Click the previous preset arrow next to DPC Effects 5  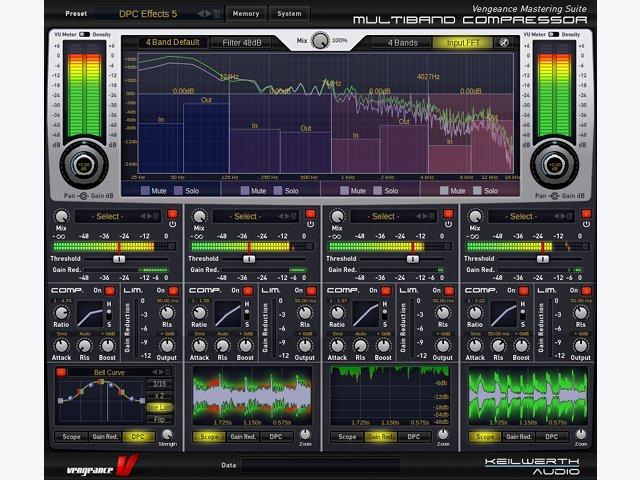200,14
